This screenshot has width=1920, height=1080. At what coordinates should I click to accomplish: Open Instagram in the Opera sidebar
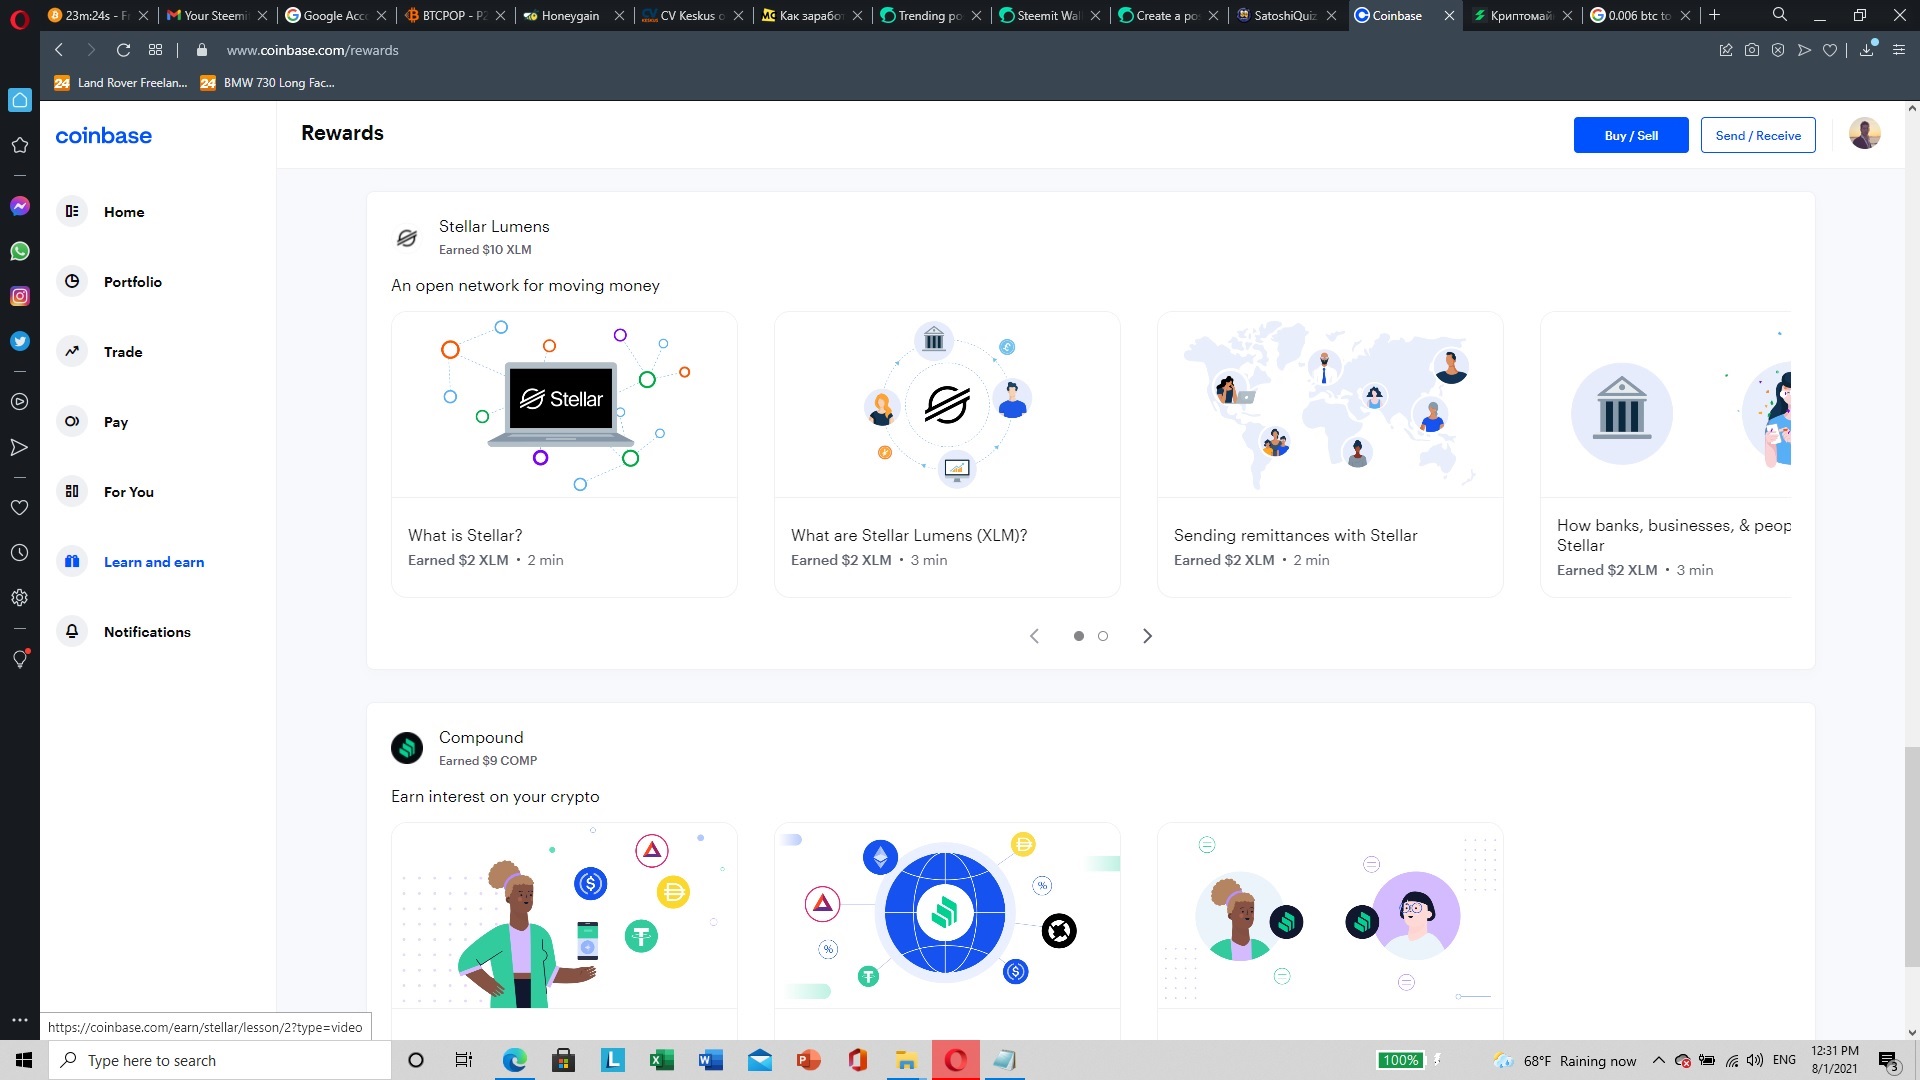[19, 296]
